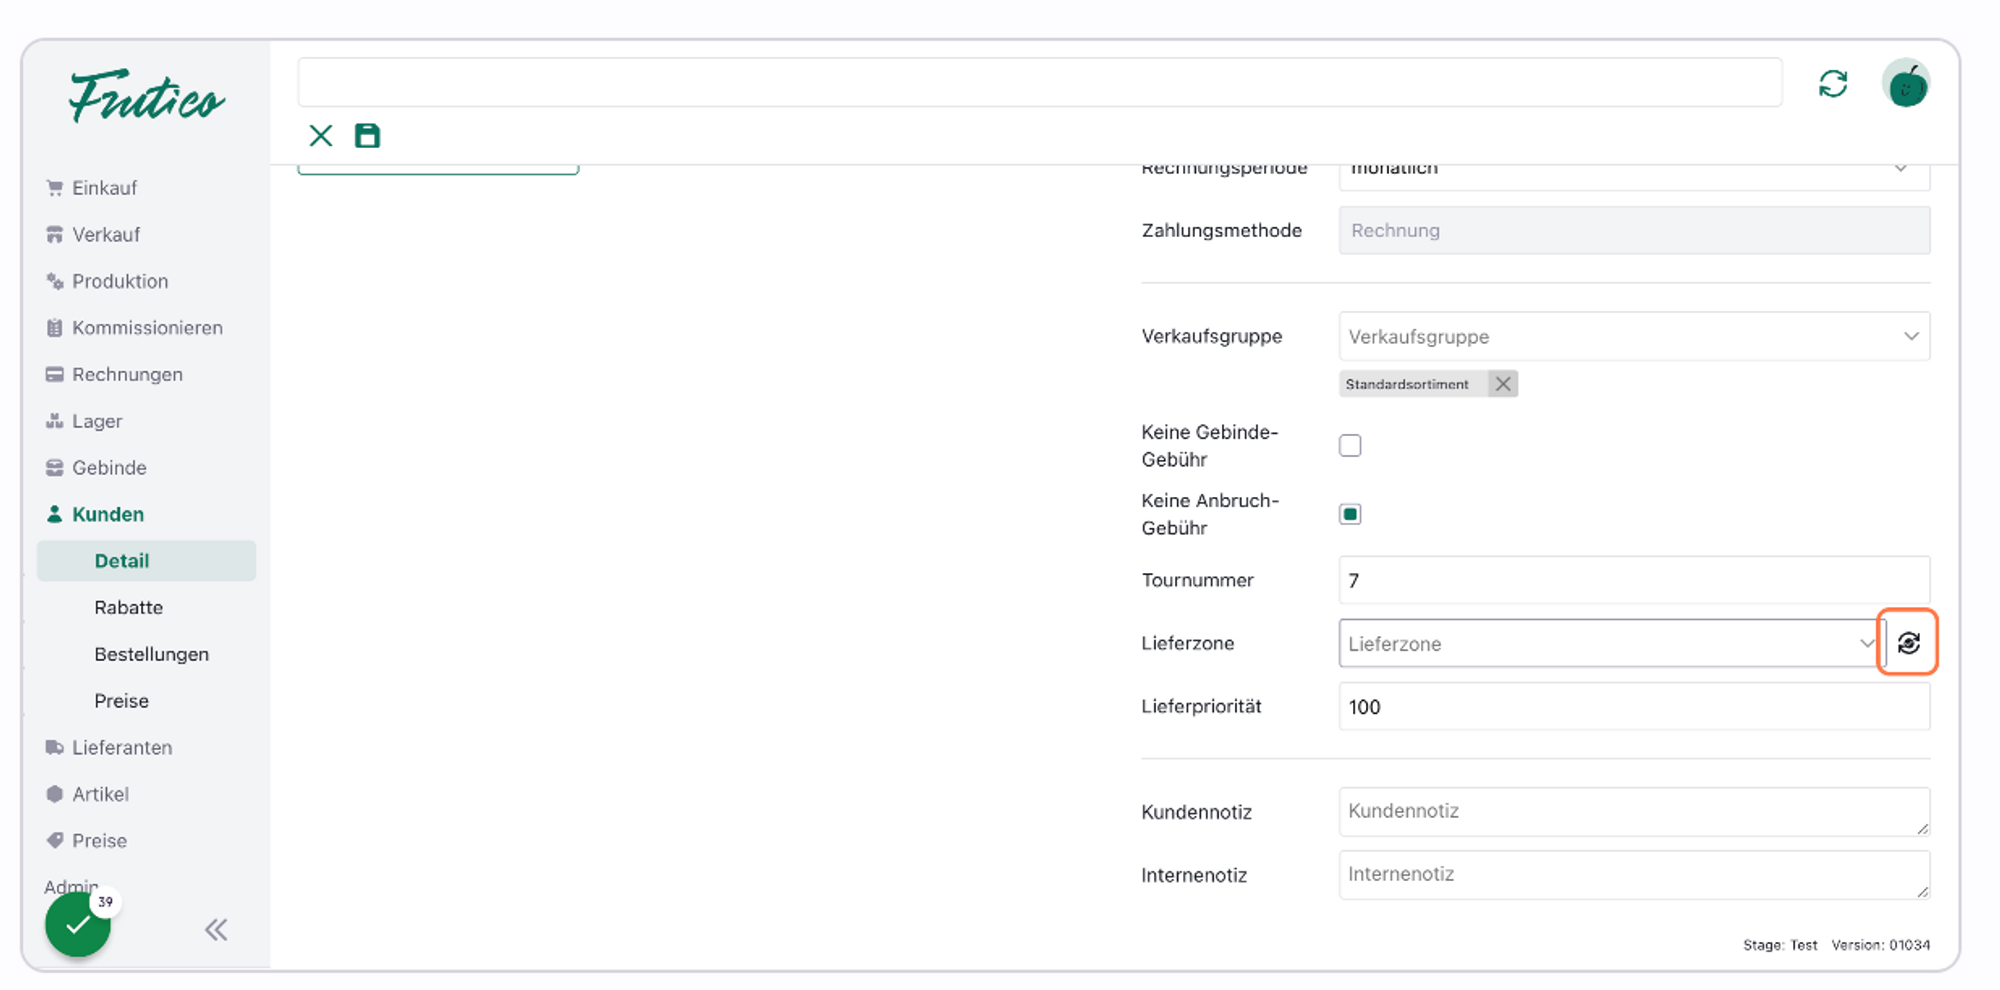Click the green checkmark tasks badge
This screenshot has width=2000, height=990.
(78, 925)
